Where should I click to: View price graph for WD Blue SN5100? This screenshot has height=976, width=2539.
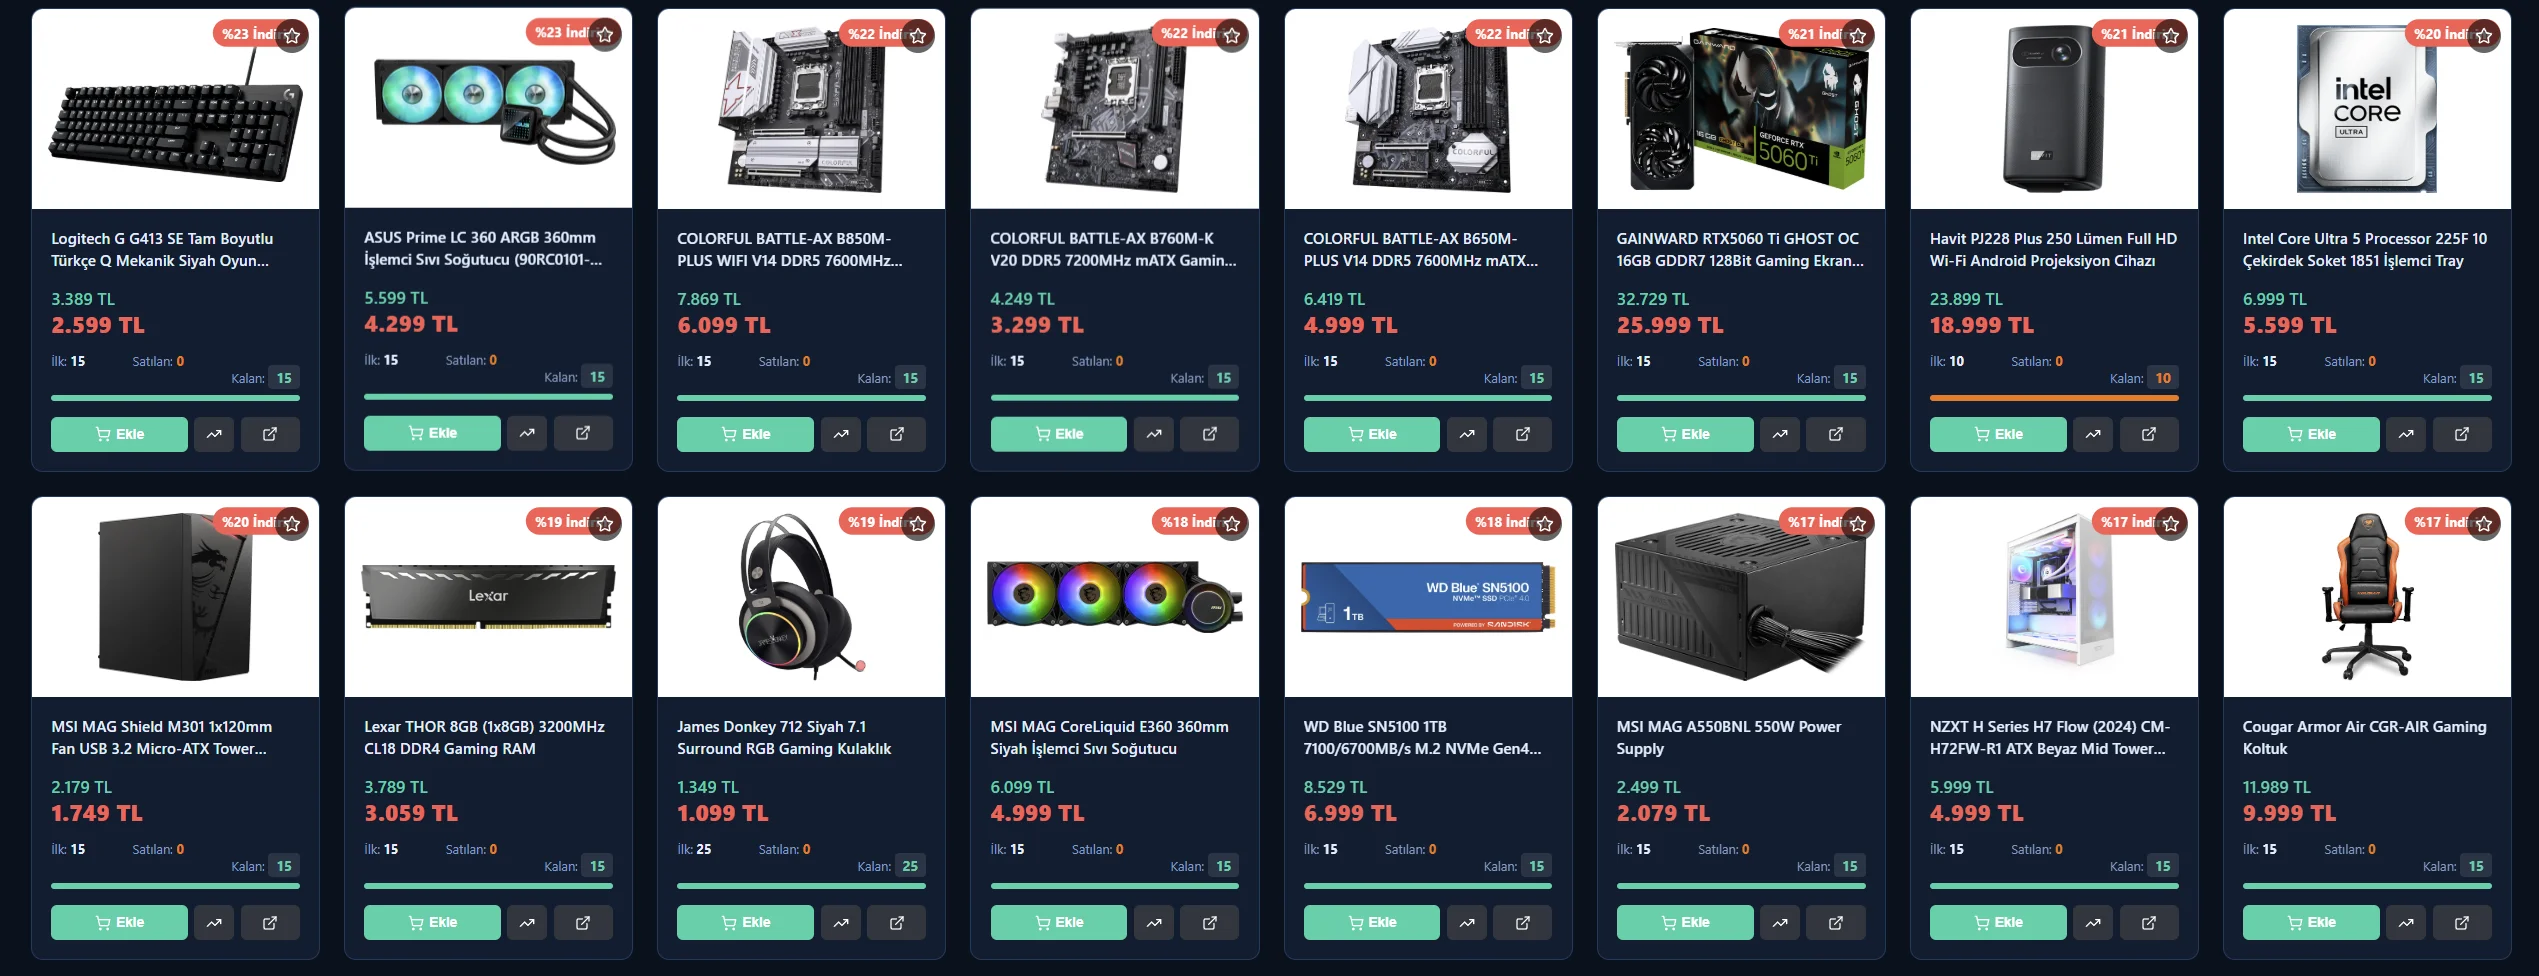(1467, 922)
